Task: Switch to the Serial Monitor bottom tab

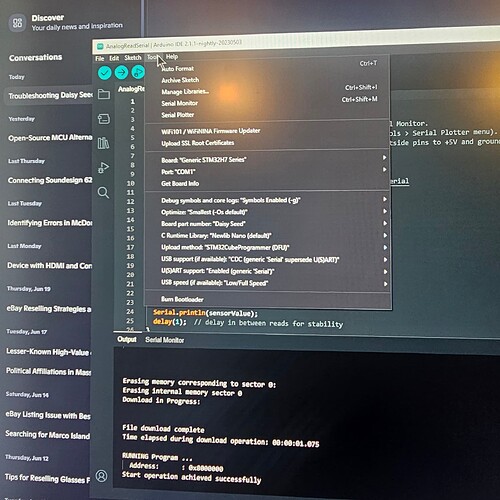Action: click(x=165, y=340)
